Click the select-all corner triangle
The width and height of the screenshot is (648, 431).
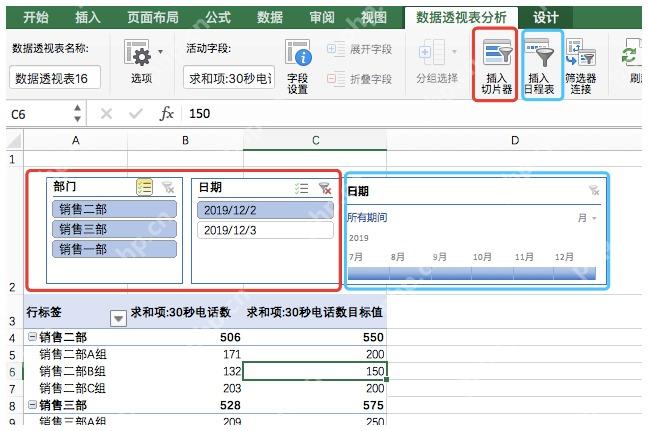click(x=15, y=141)
